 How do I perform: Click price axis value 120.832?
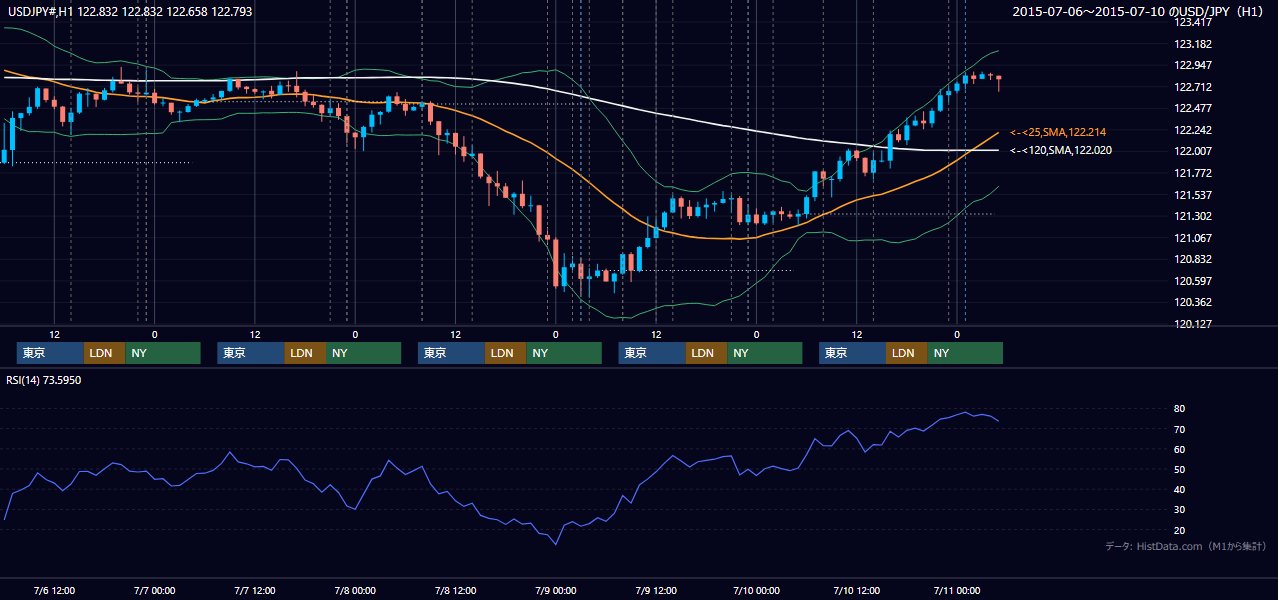point(1192,259)
